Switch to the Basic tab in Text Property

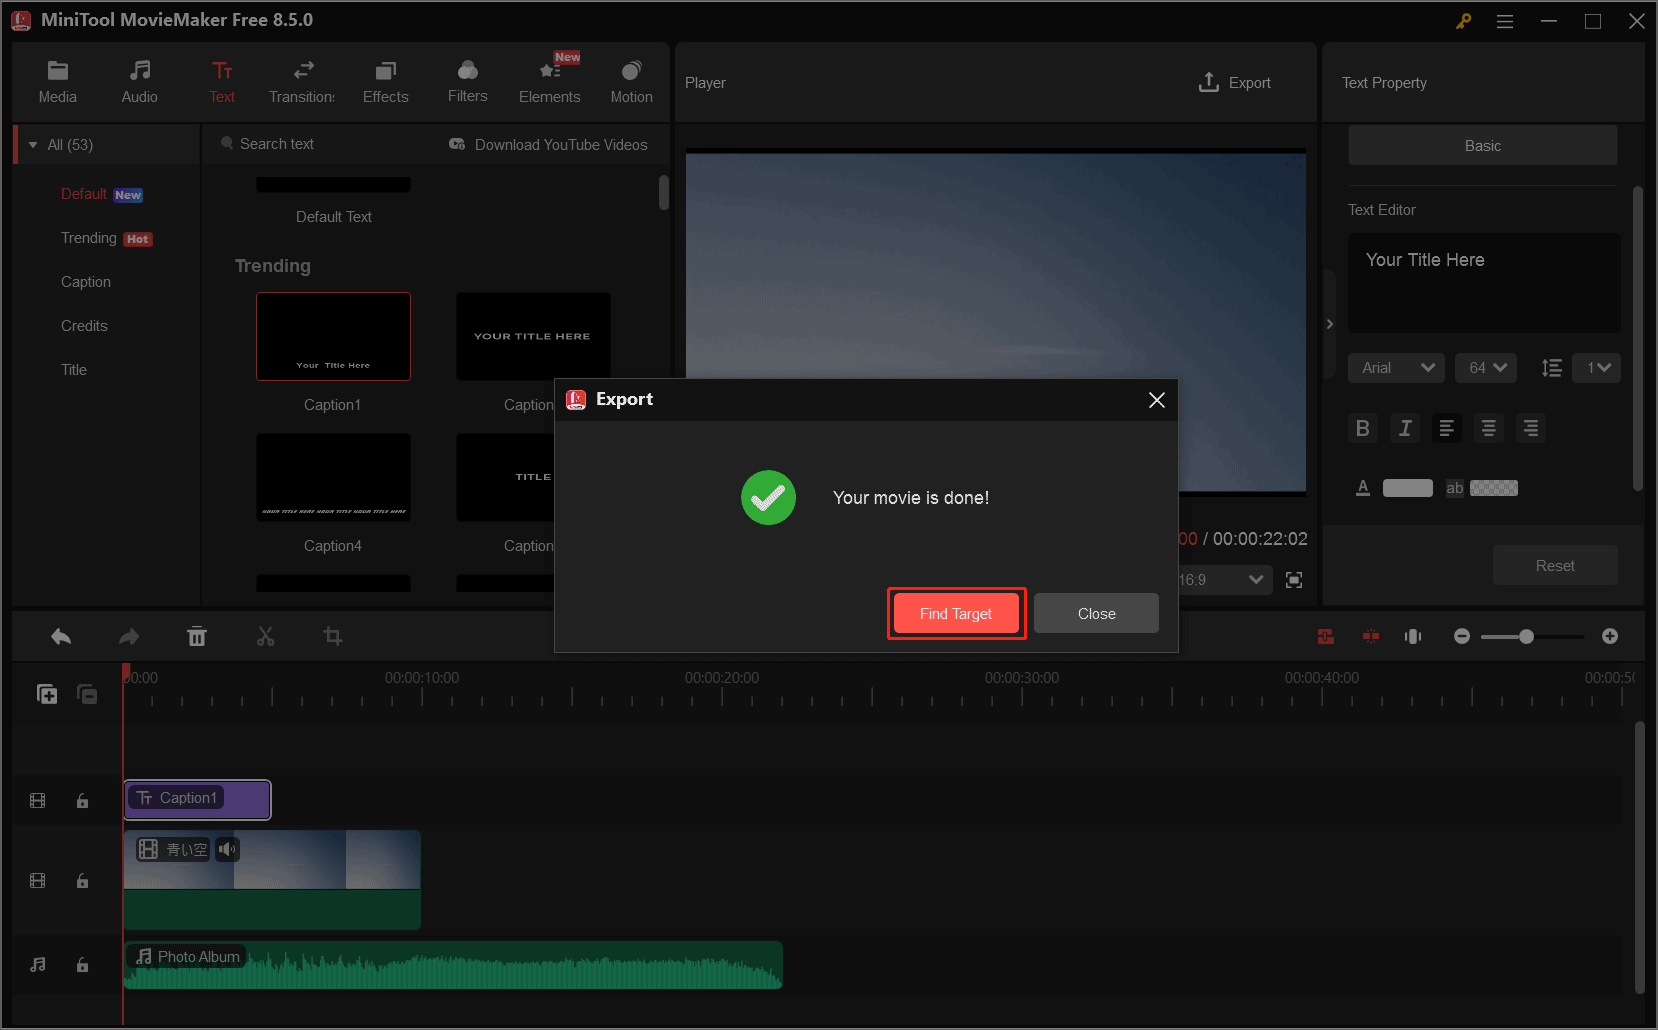(x=1482, y=145)
